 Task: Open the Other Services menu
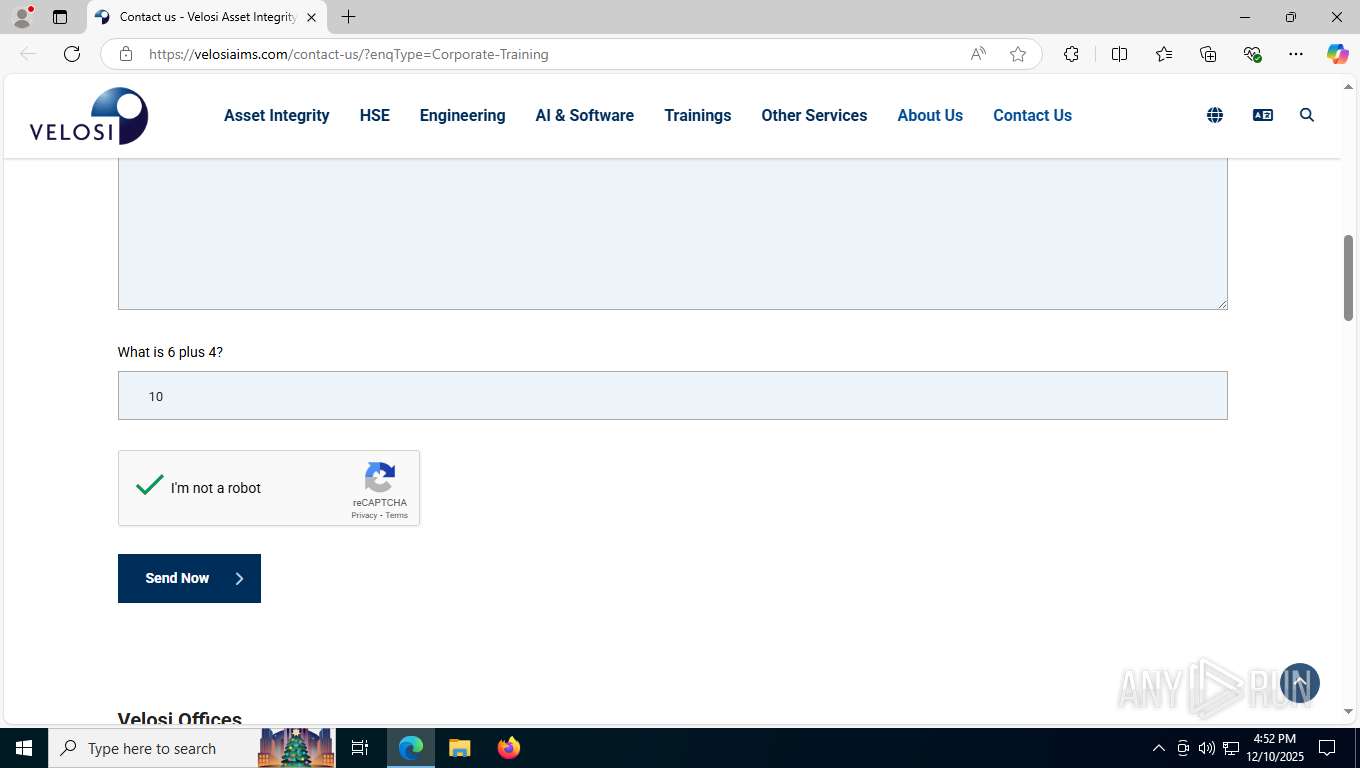814,115
